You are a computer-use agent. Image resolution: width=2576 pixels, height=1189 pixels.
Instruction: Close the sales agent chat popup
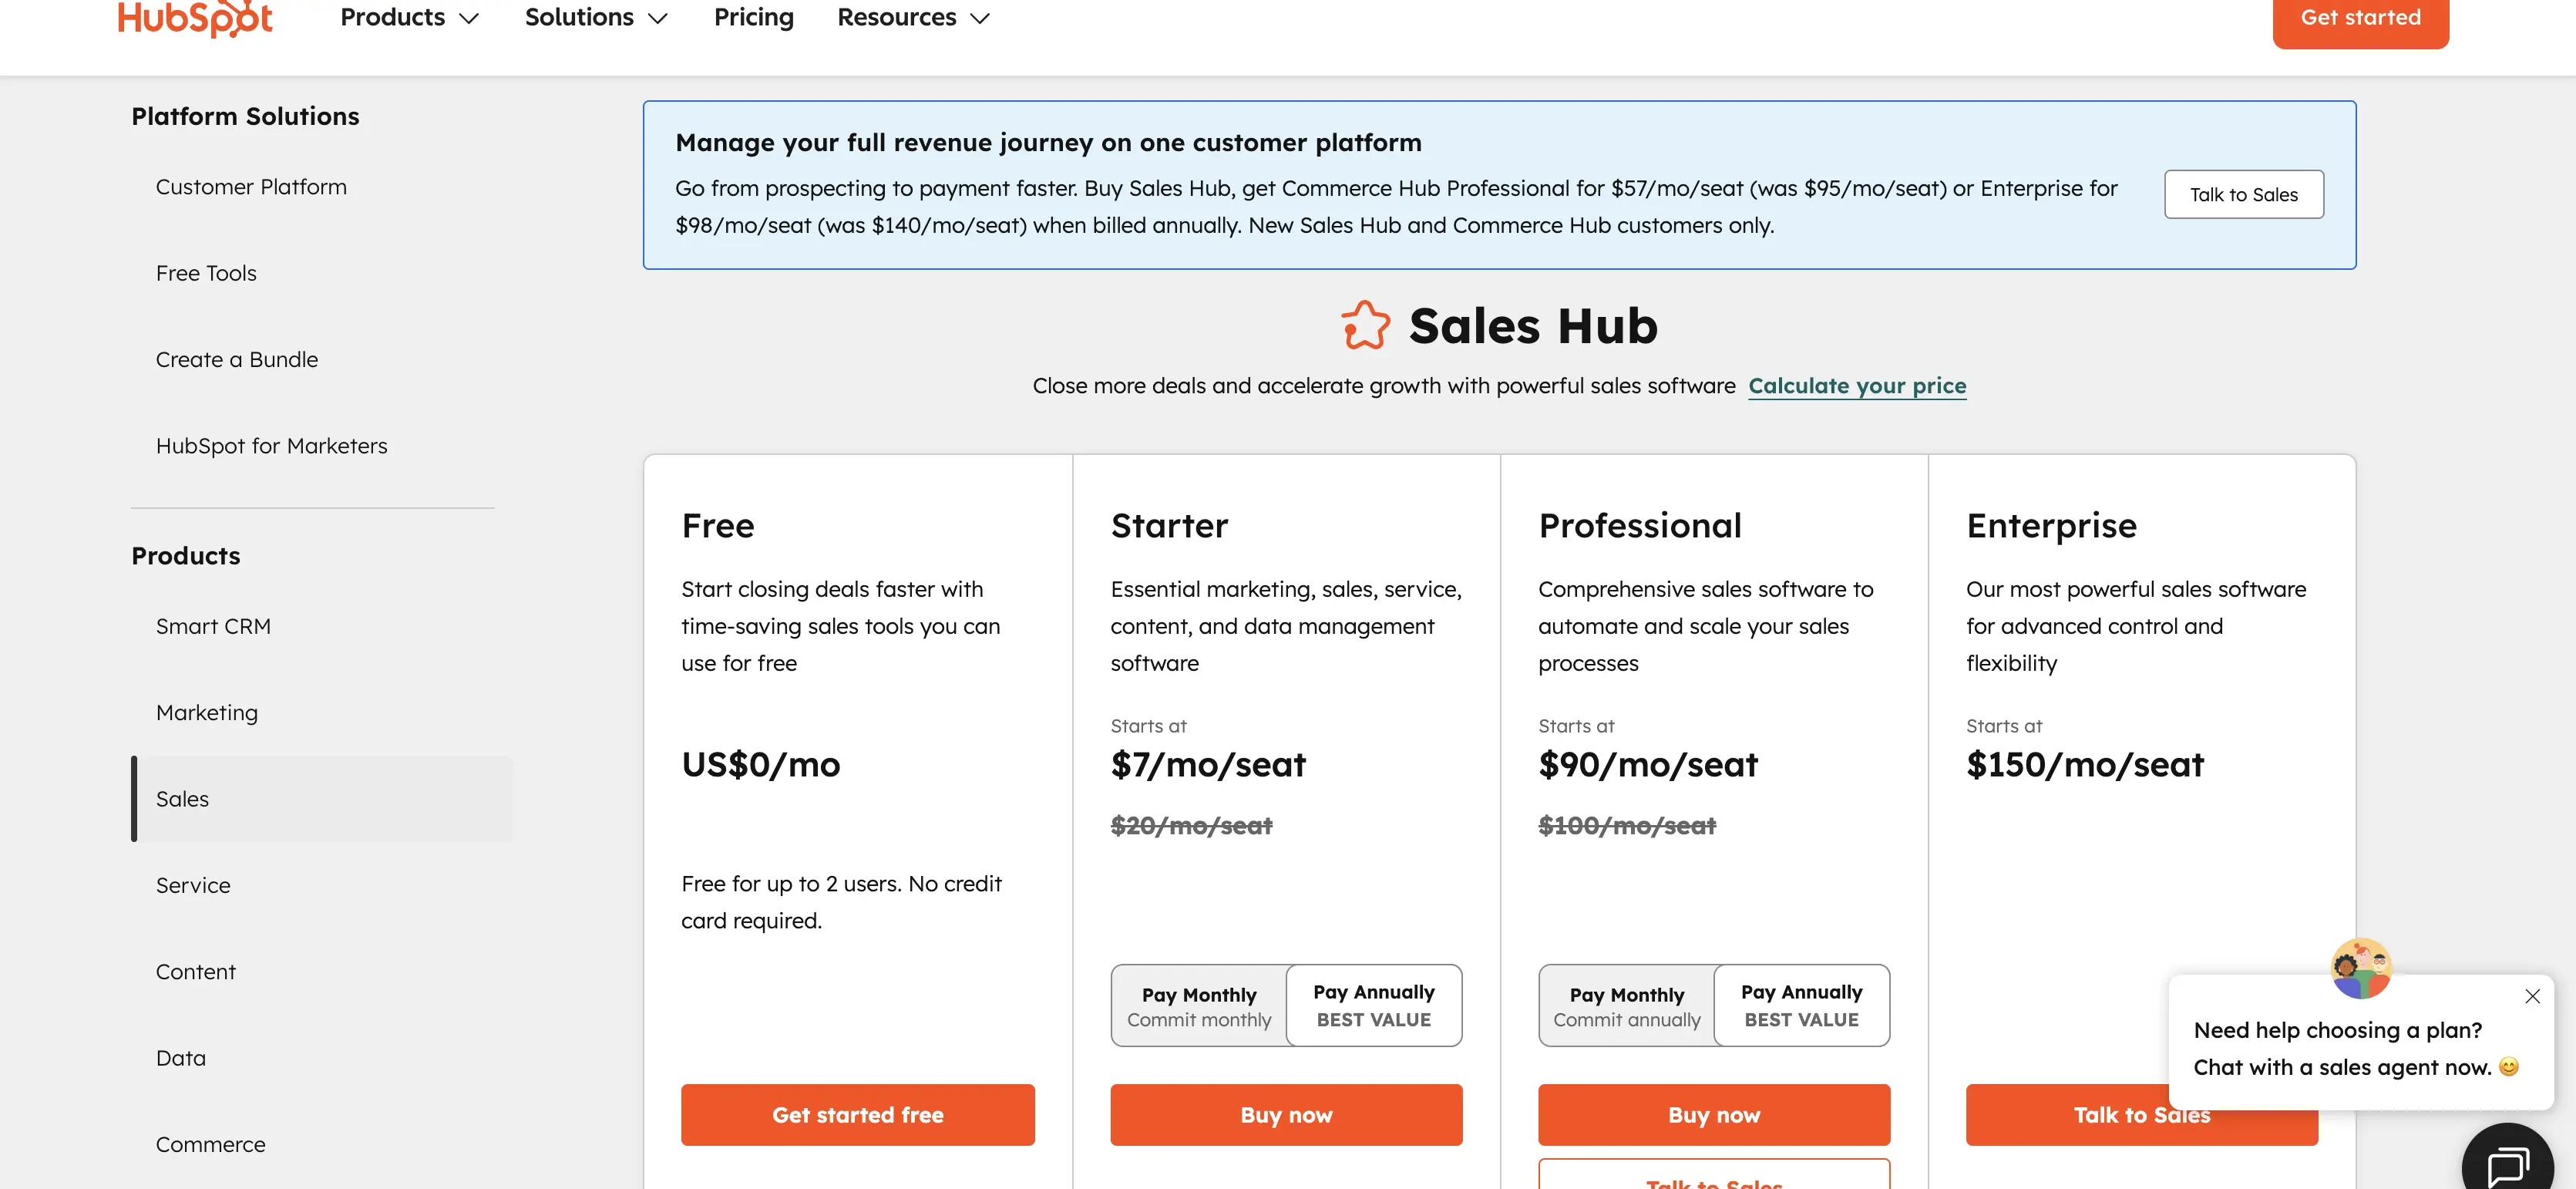point(2532,996)
